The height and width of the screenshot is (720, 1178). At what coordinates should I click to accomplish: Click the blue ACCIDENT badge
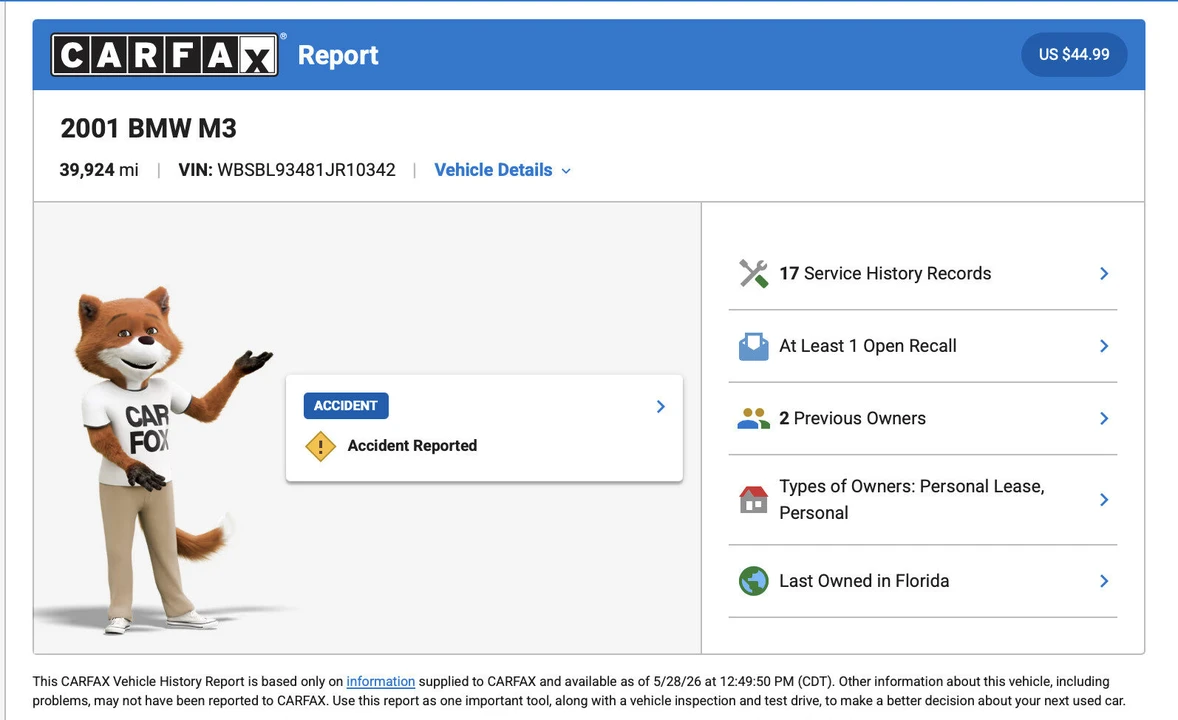pyautogui.click(x=346, y=406)
